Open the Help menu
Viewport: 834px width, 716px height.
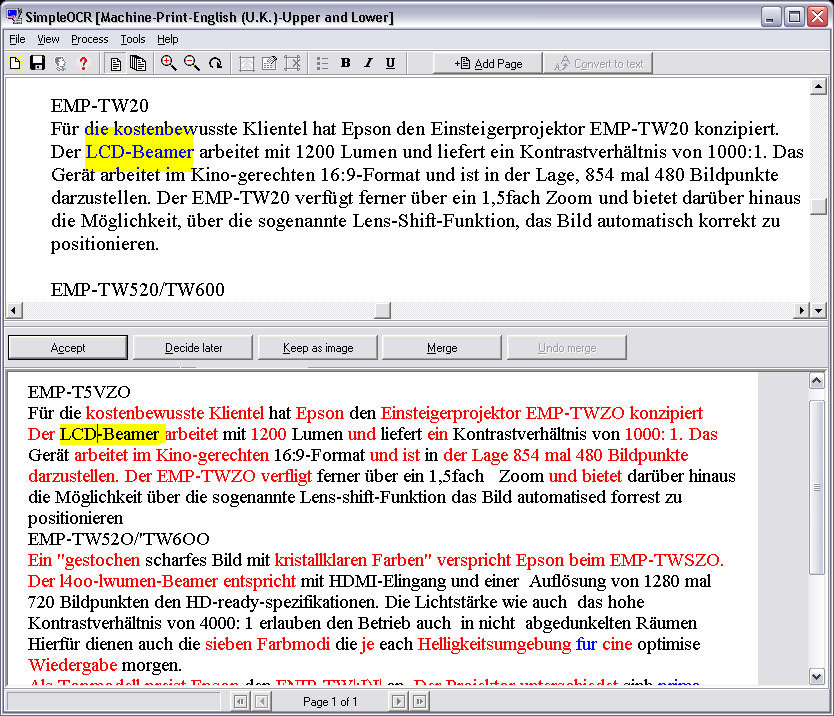pos(168,39)
